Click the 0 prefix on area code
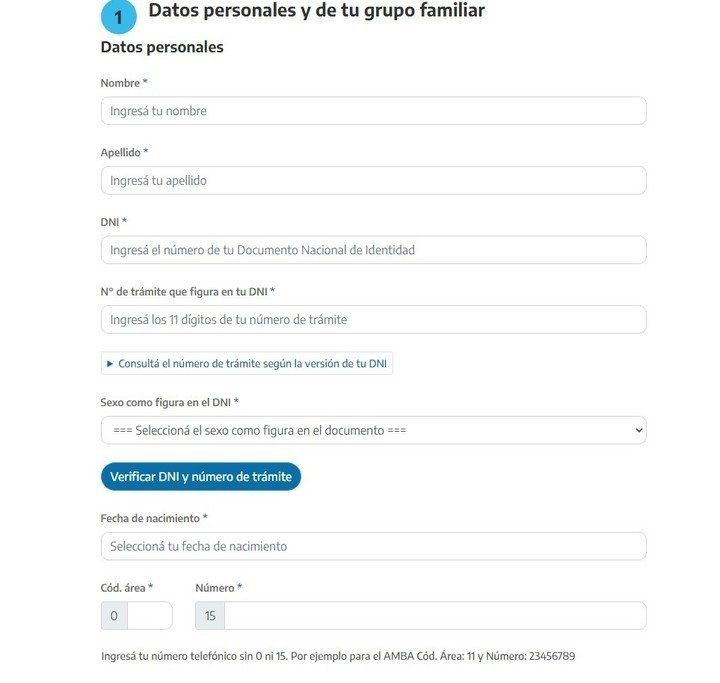The height and width of the screenshot is (683, 720). tap(114, 616)
